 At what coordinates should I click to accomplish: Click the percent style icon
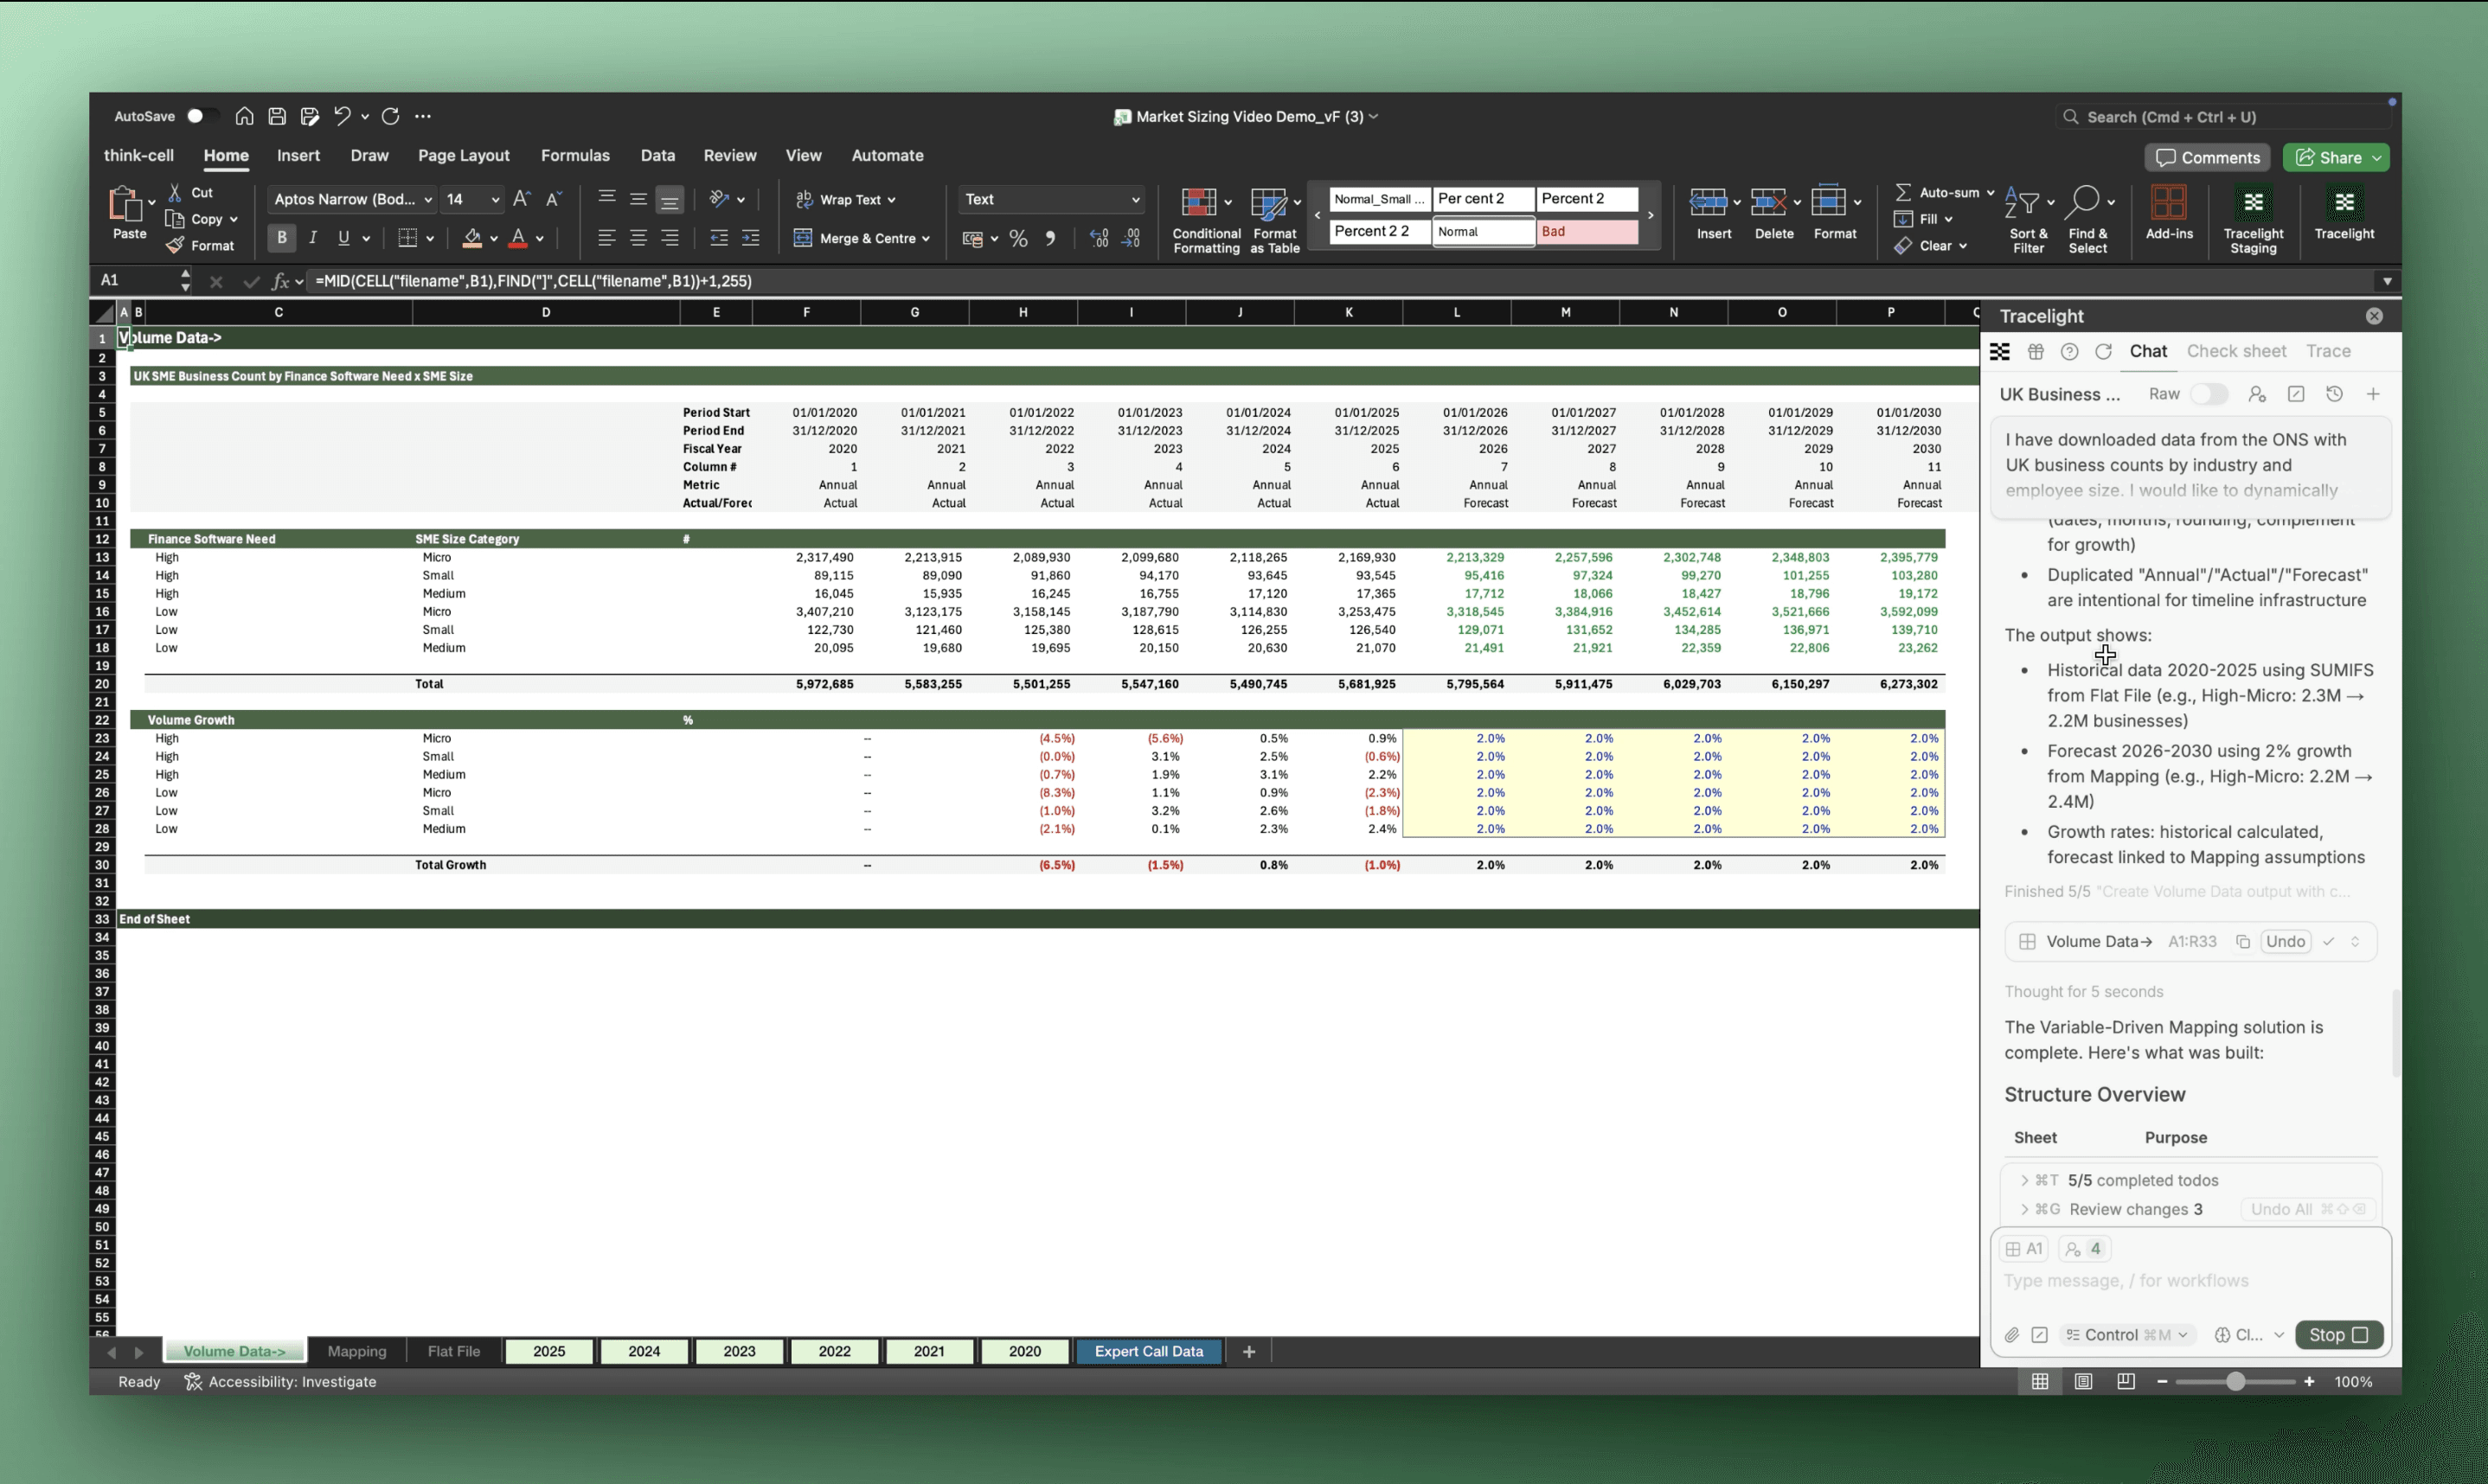[x=1018, y=238]
